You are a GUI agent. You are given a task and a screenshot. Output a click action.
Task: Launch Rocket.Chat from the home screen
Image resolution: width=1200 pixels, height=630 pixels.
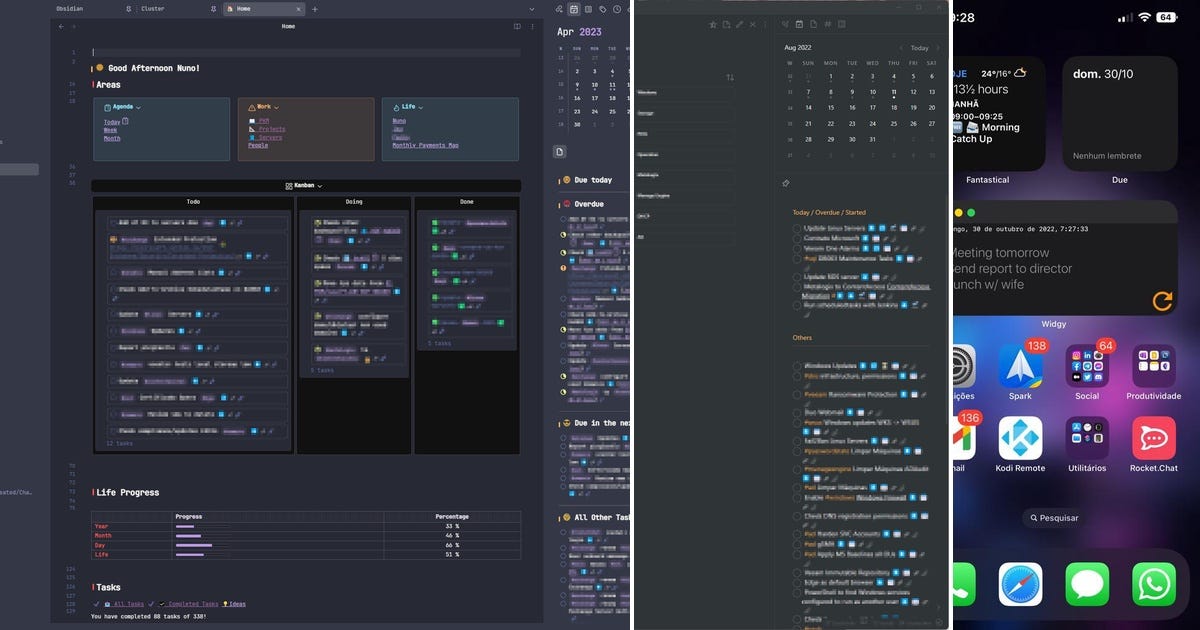[1154, 438]
